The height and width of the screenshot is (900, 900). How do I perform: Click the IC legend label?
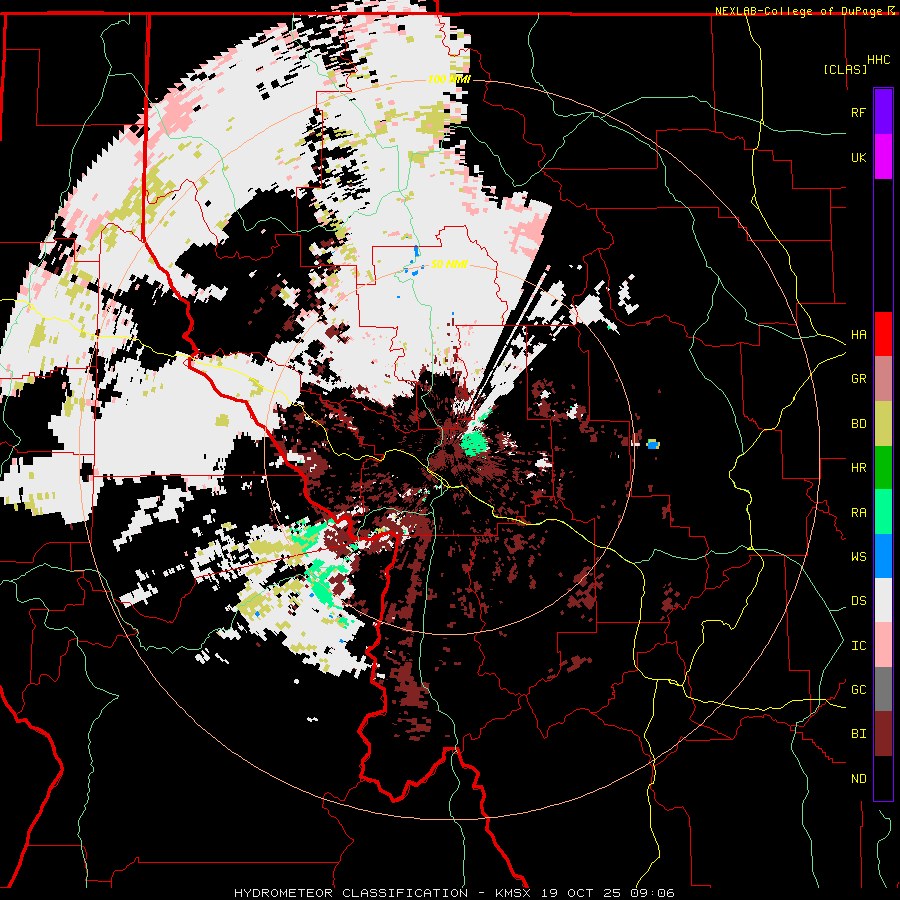(x=858, y=646)
